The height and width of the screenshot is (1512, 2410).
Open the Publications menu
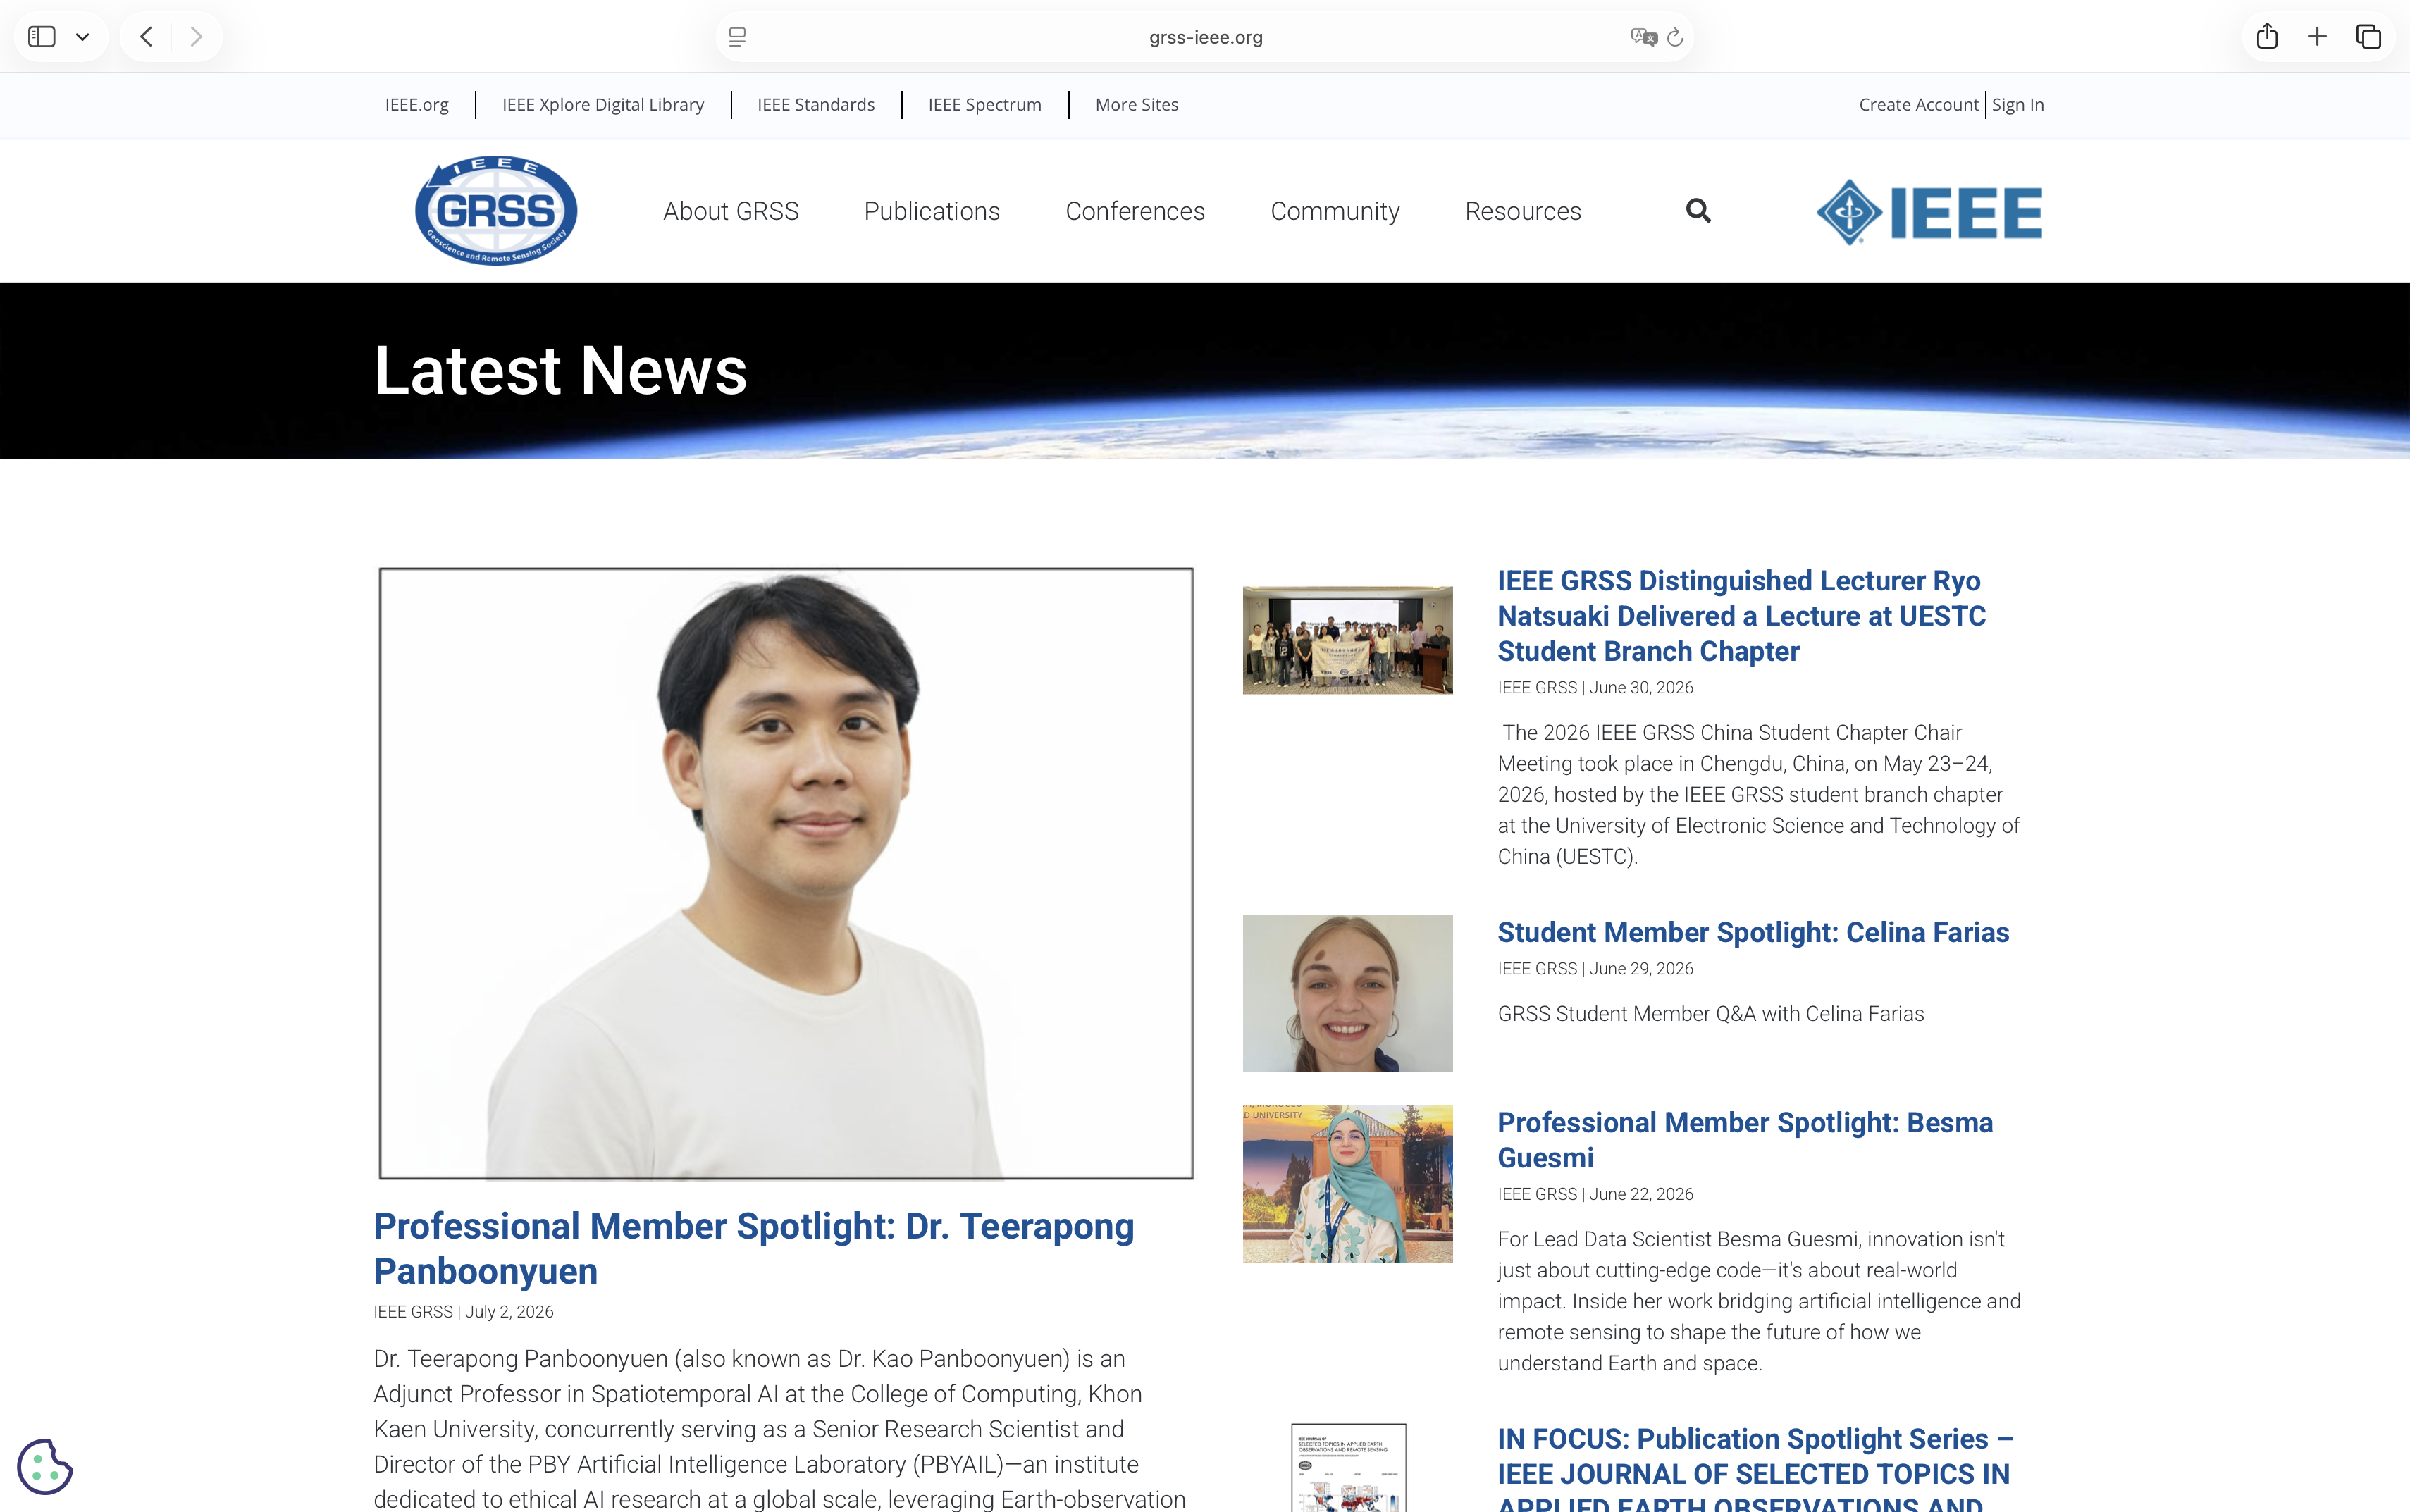[932, 211]
